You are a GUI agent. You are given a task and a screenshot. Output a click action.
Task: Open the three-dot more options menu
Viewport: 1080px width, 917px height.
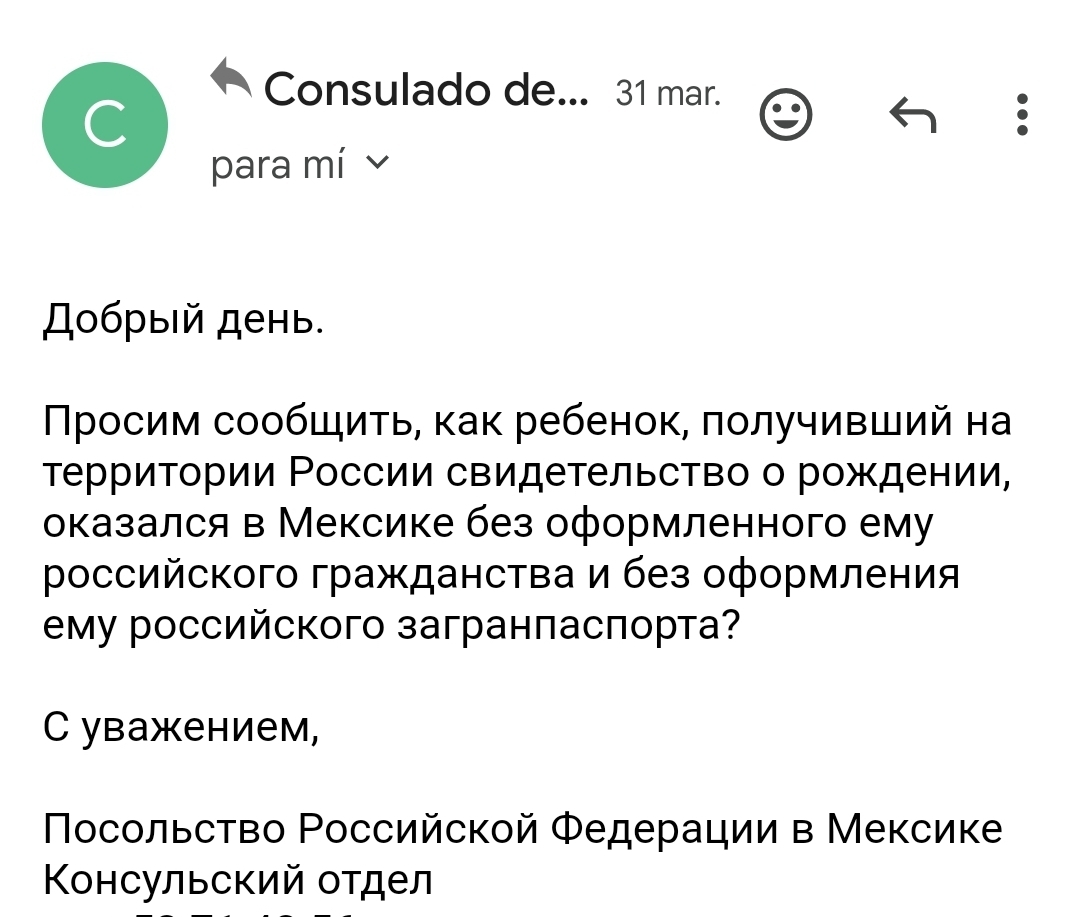pyautogui.click(x=1021, y=115)
